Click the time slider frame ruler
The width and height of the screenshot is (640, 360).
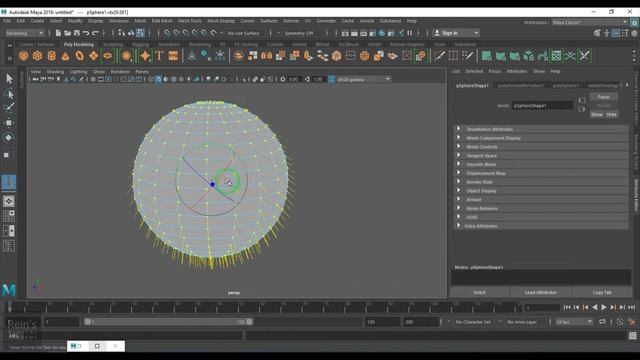[x=263, y=307]
